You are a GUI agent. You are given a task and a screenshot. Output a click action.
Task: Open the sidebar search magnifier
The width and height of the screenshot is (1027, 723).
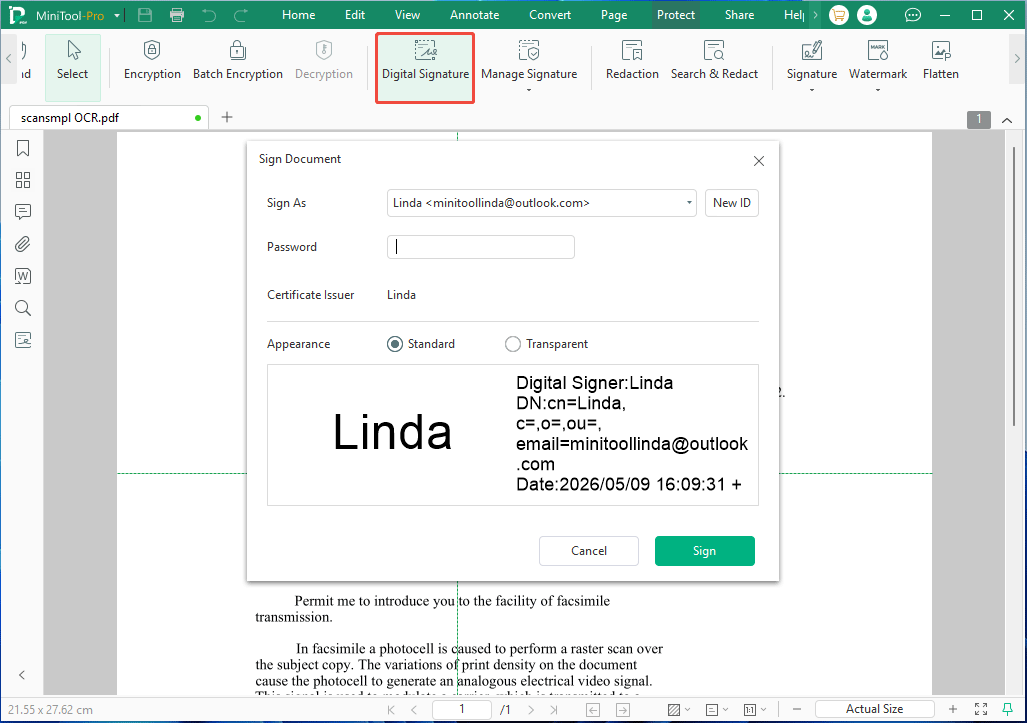pyautogui.click(x=23, y=308)
